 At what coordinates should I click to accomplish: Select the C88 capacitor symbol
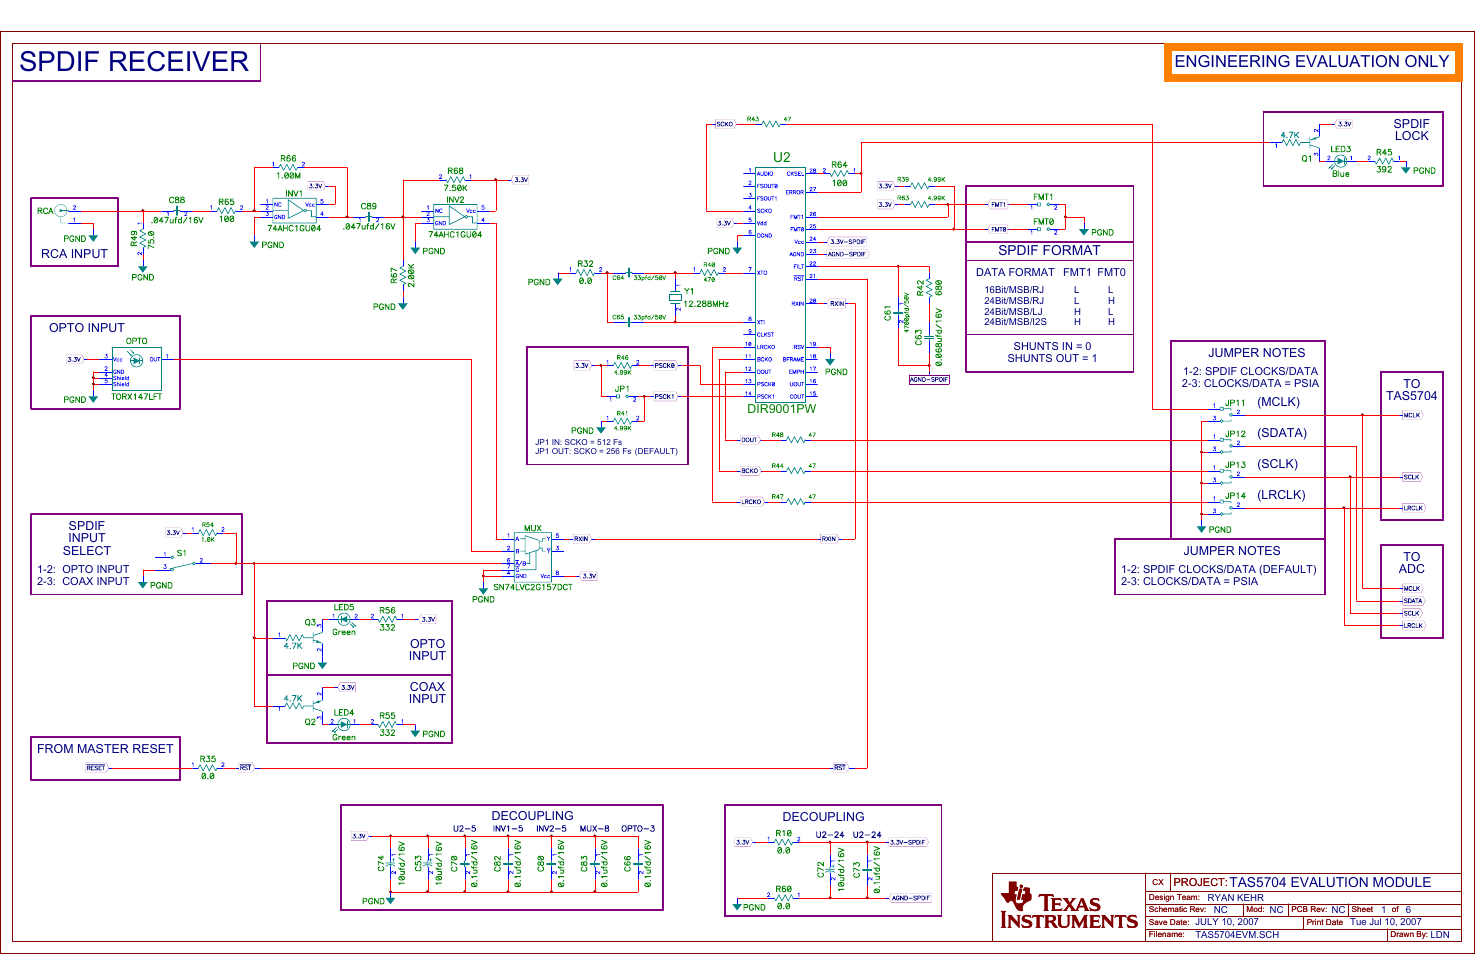pos(177,211)
